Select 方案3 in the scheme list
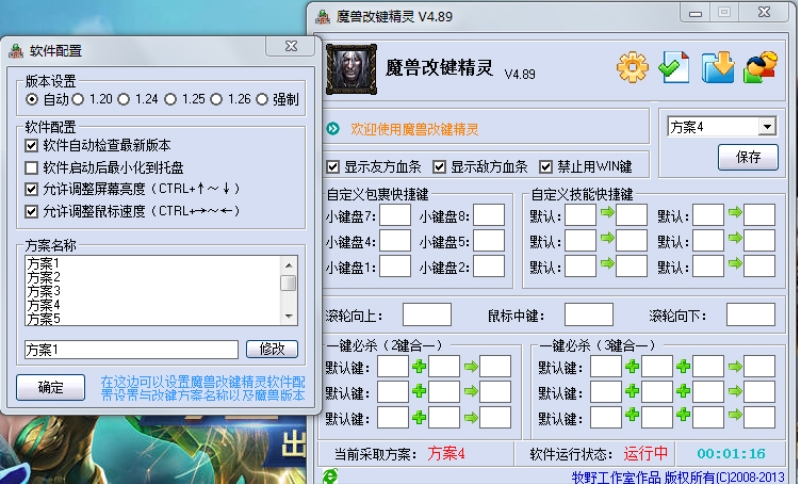Viewport: 798px width, 484px height. pyautogui.click(x=44, y=291)
